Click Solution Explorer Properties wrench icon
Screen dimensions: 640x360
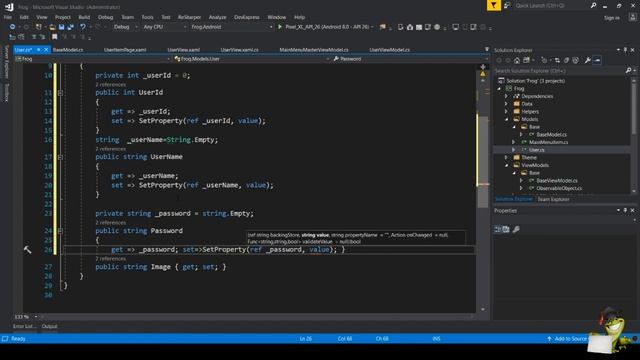(587, 60)
